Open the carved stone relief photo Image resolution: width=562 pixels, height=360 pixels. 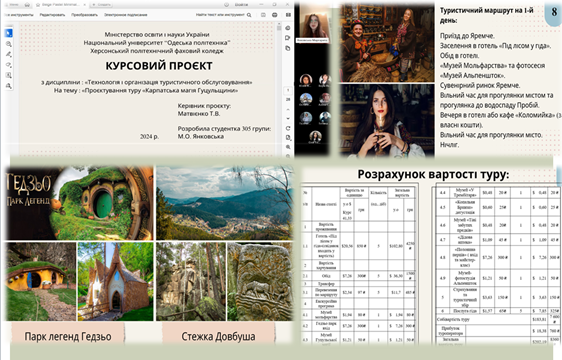click(260, 281)
